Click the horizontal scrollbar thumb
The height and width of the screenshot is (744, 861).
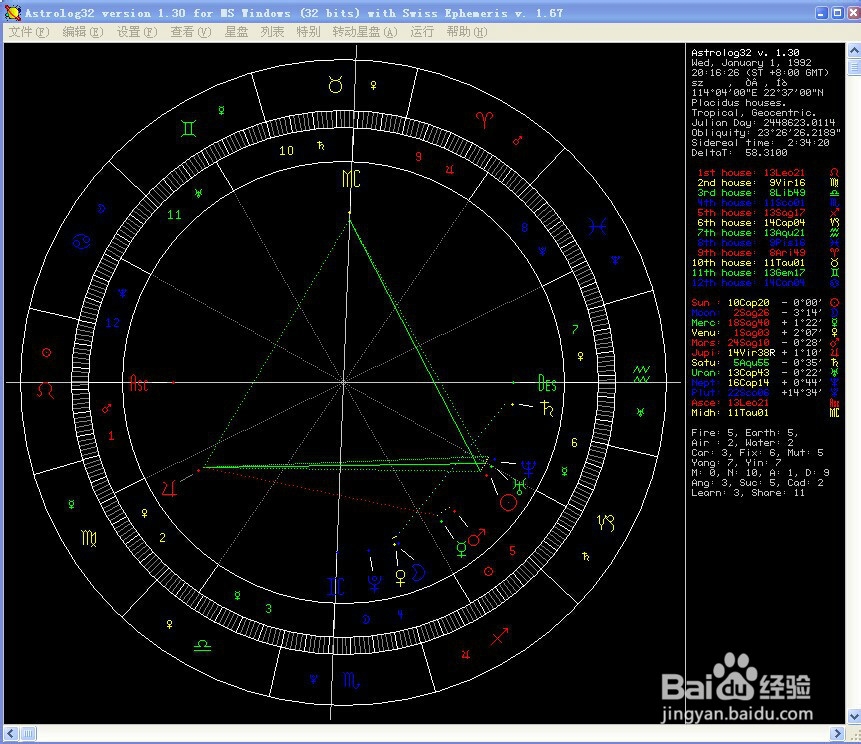click(x=28, y=733)
